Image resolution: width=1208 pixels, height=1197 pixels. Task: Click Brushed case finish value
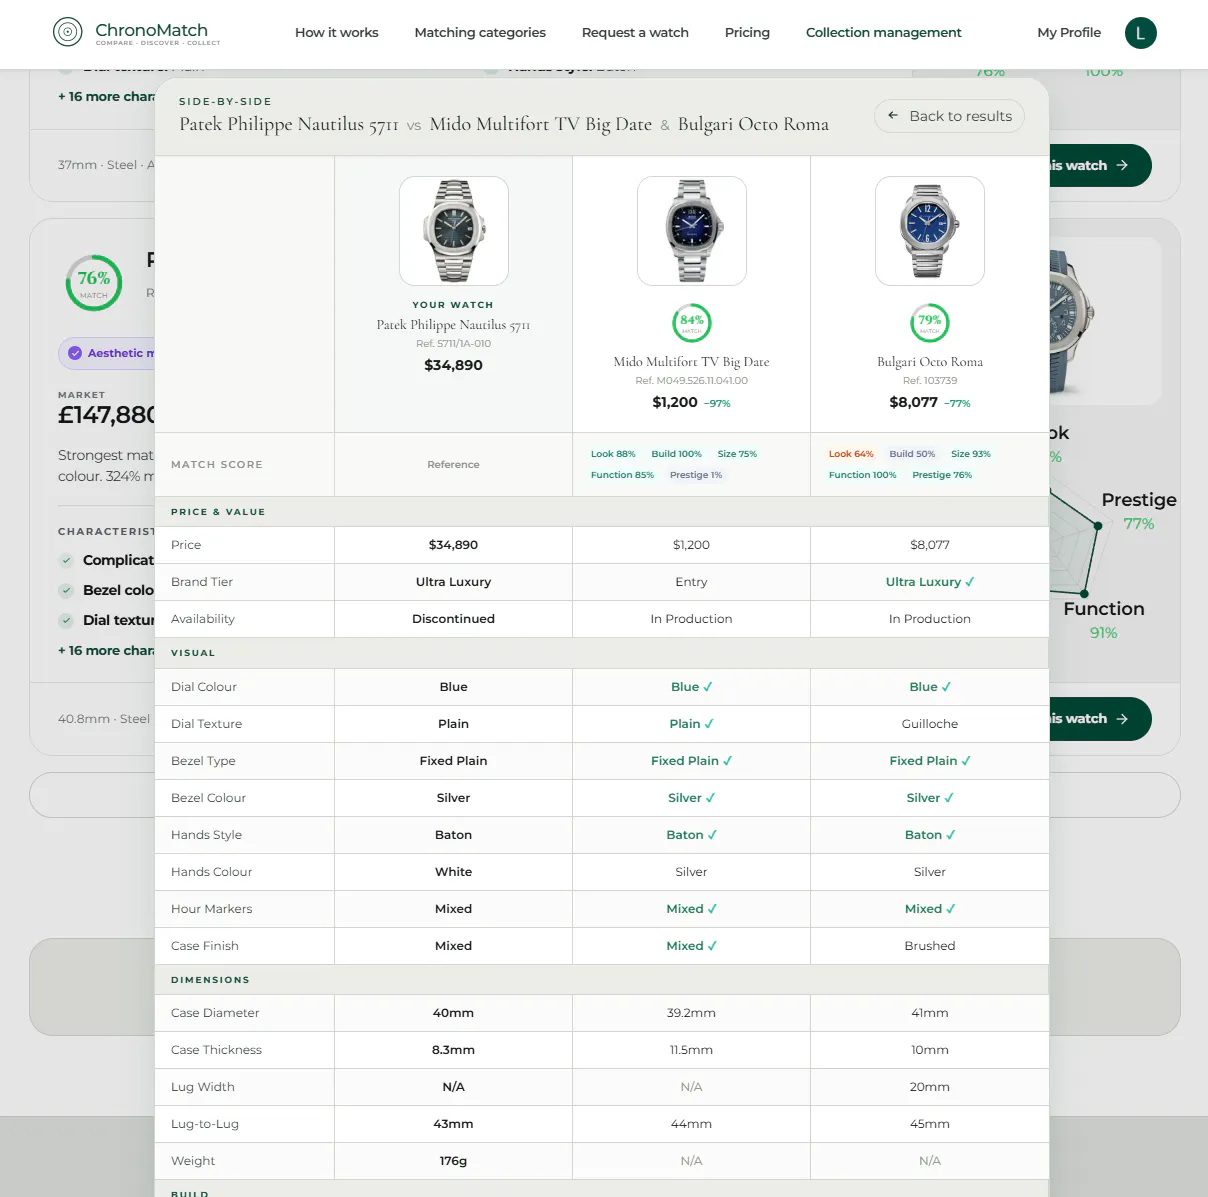(x=930, y=946)
